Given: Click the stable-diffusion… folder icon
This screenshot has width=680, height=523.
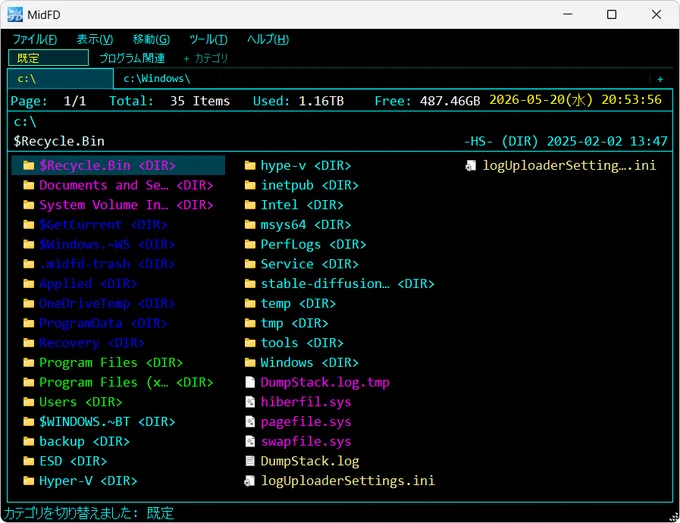Looking at the screenshot, I should (250, 284).
